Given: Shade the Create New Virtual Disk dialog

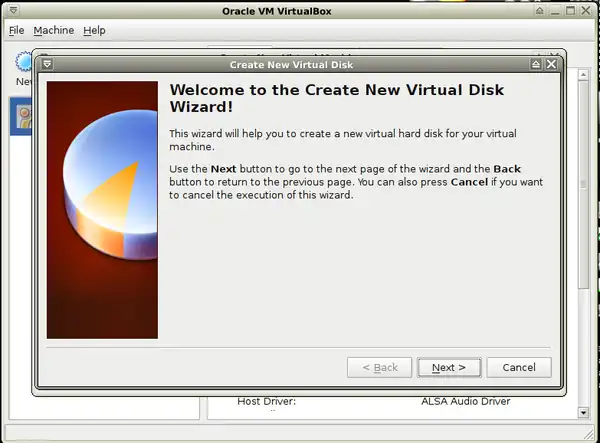Looking at the screenshot, I should point(536,64).
